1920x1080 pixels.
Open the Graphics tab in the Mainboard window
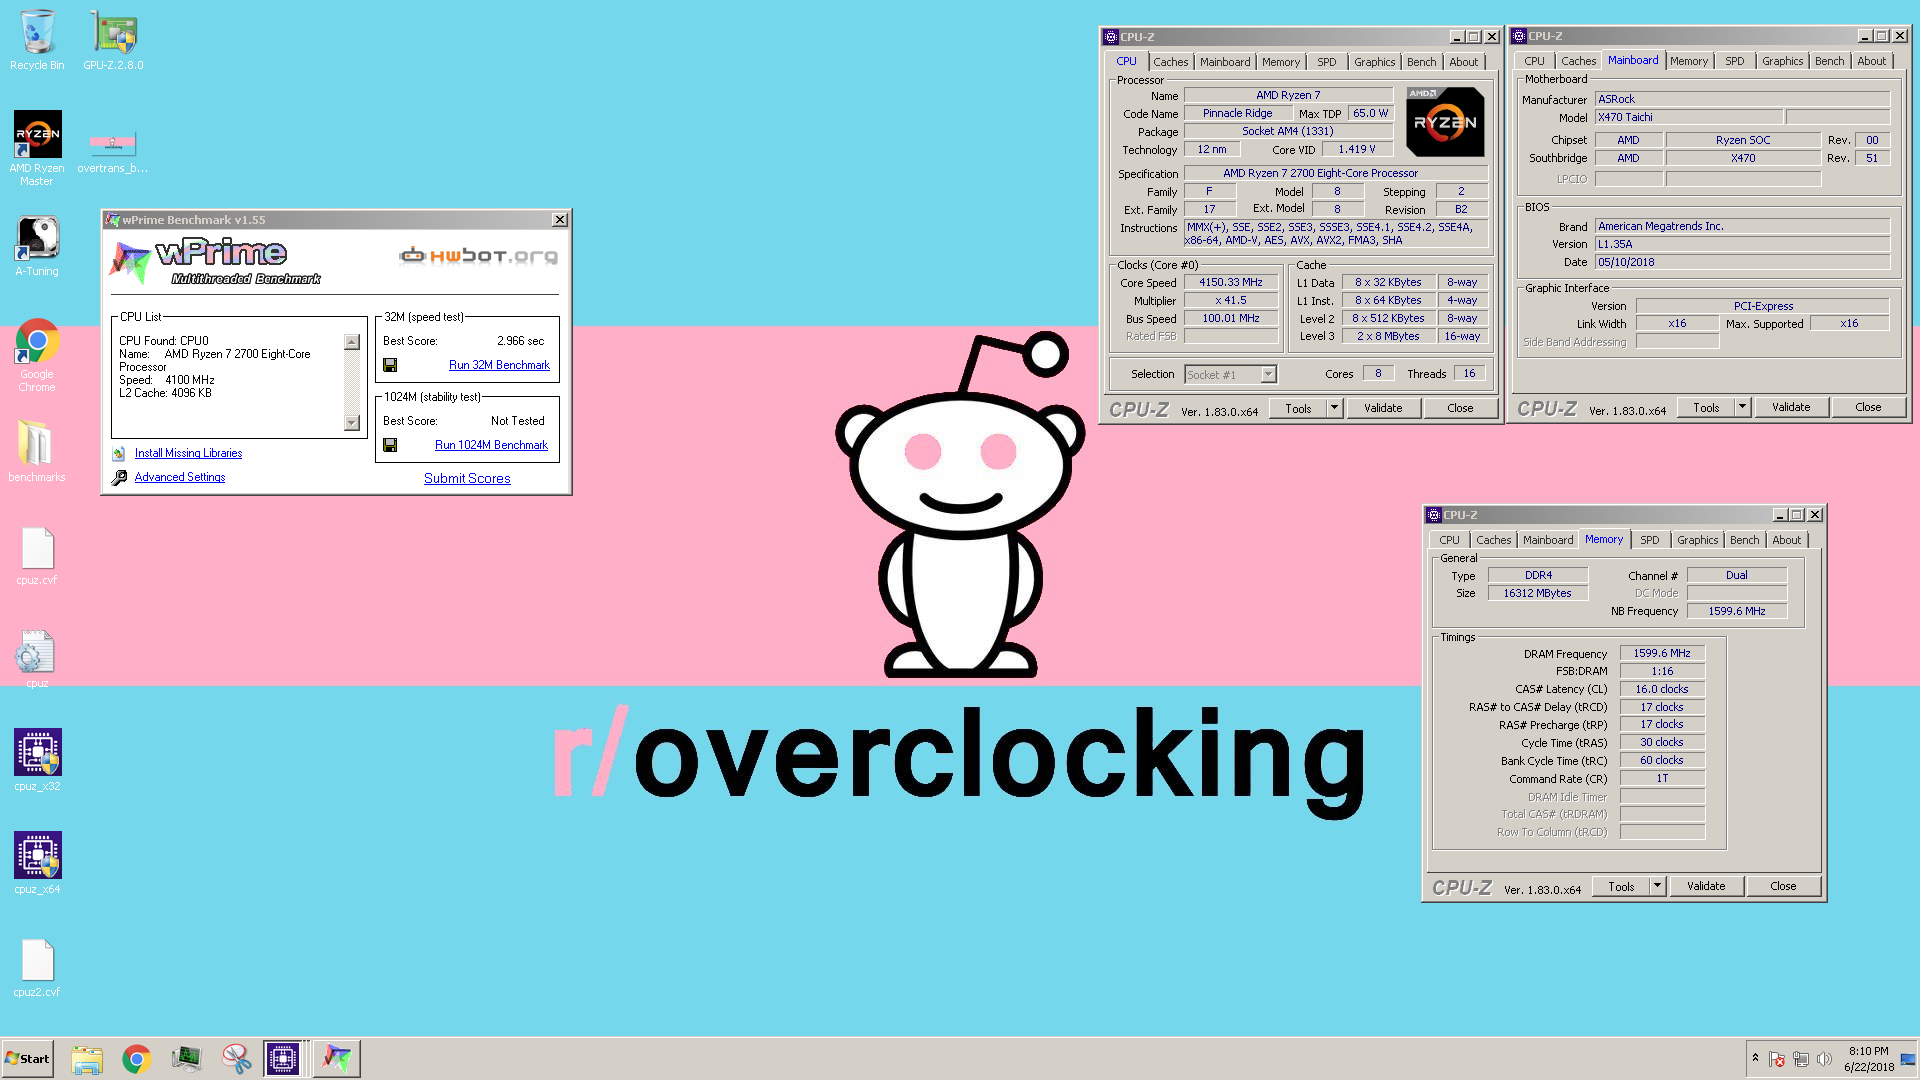click(x=1782, y=61)
